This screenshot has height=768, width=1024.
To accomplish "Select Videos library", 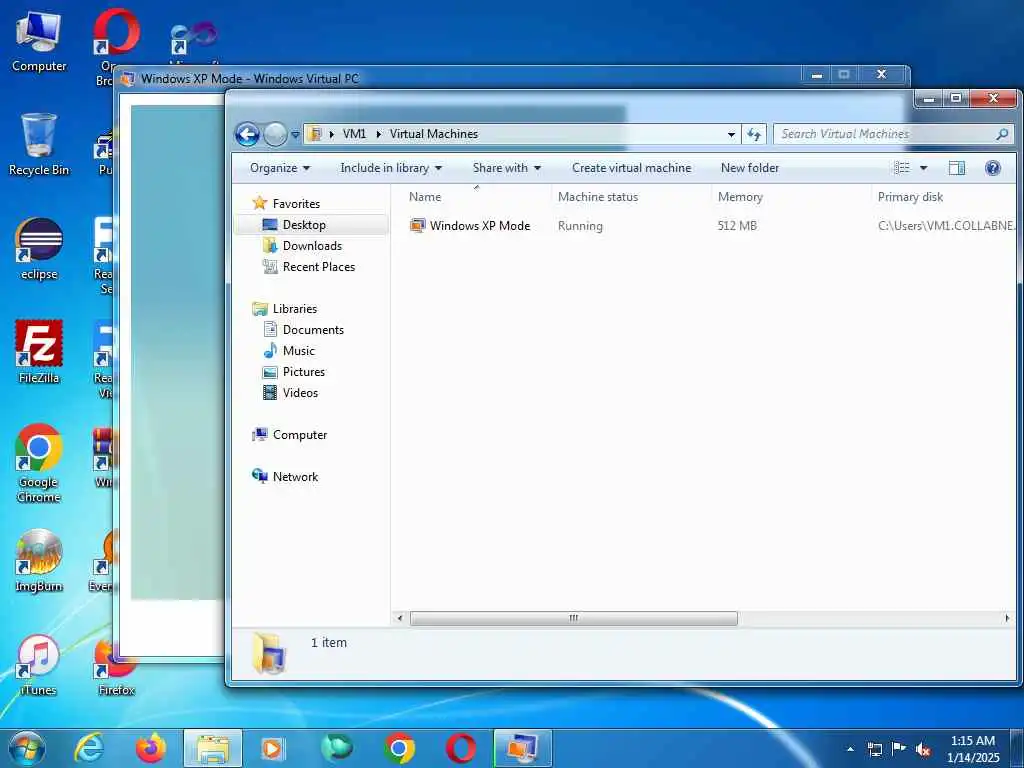I will click(x=300, y=392).
